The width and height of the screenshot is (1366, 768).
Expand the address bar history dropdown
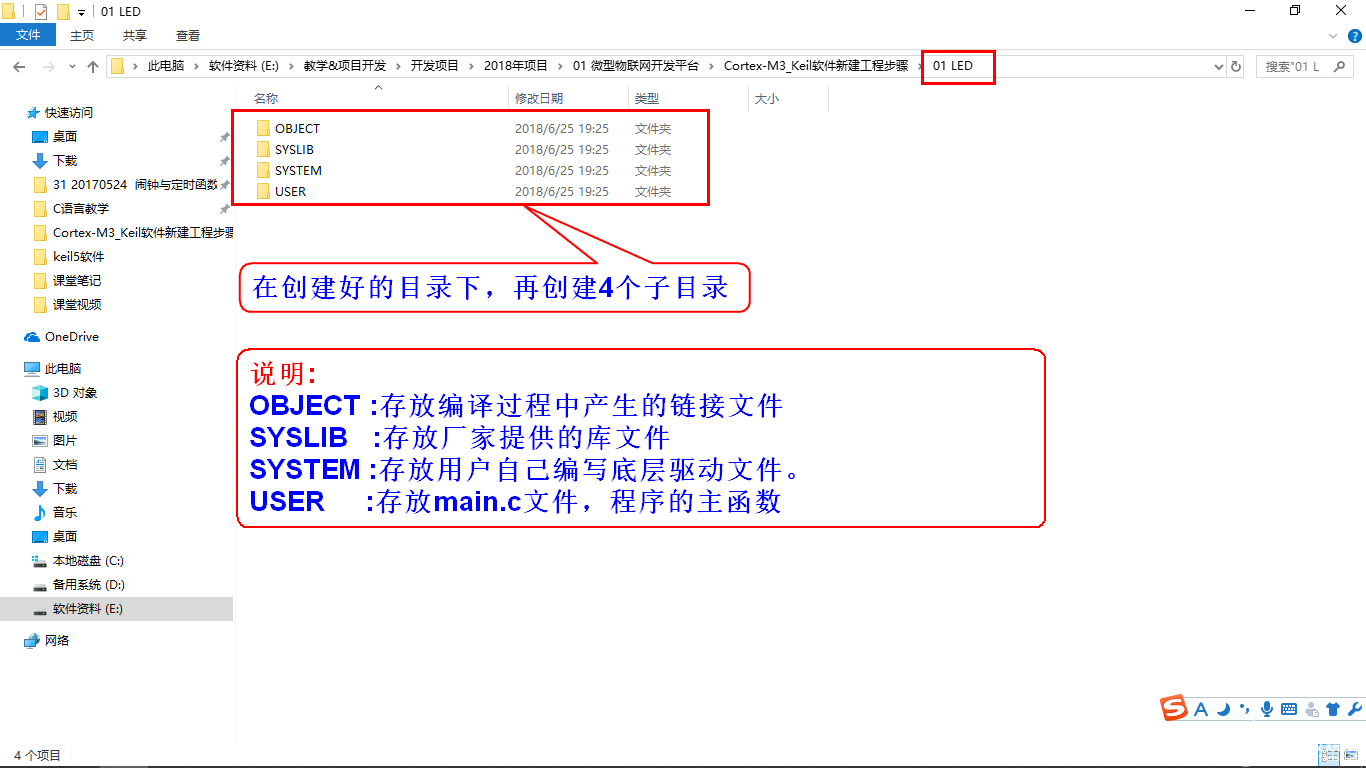click(x=1218, y=66)
